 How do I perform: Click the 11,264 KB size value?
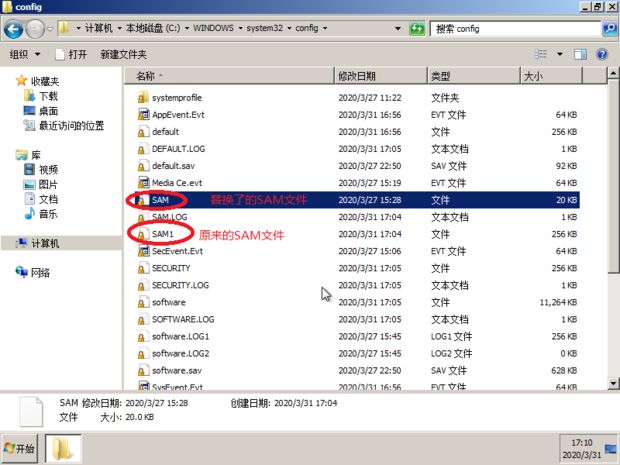pos(558,302)
